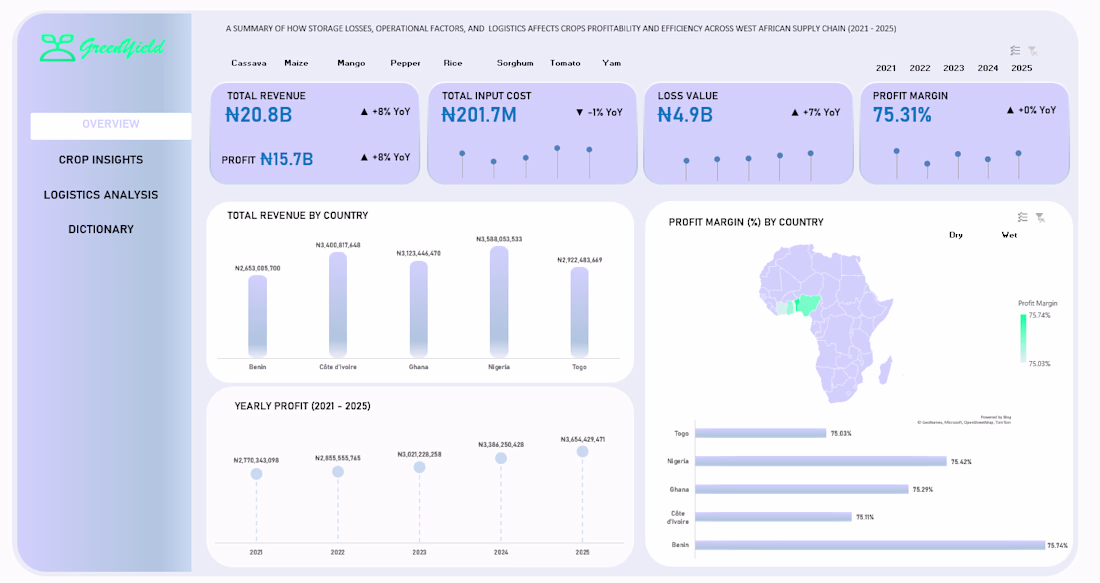
Task: Filter the dashboard to year 2021
Action: (x=886, y=68)
